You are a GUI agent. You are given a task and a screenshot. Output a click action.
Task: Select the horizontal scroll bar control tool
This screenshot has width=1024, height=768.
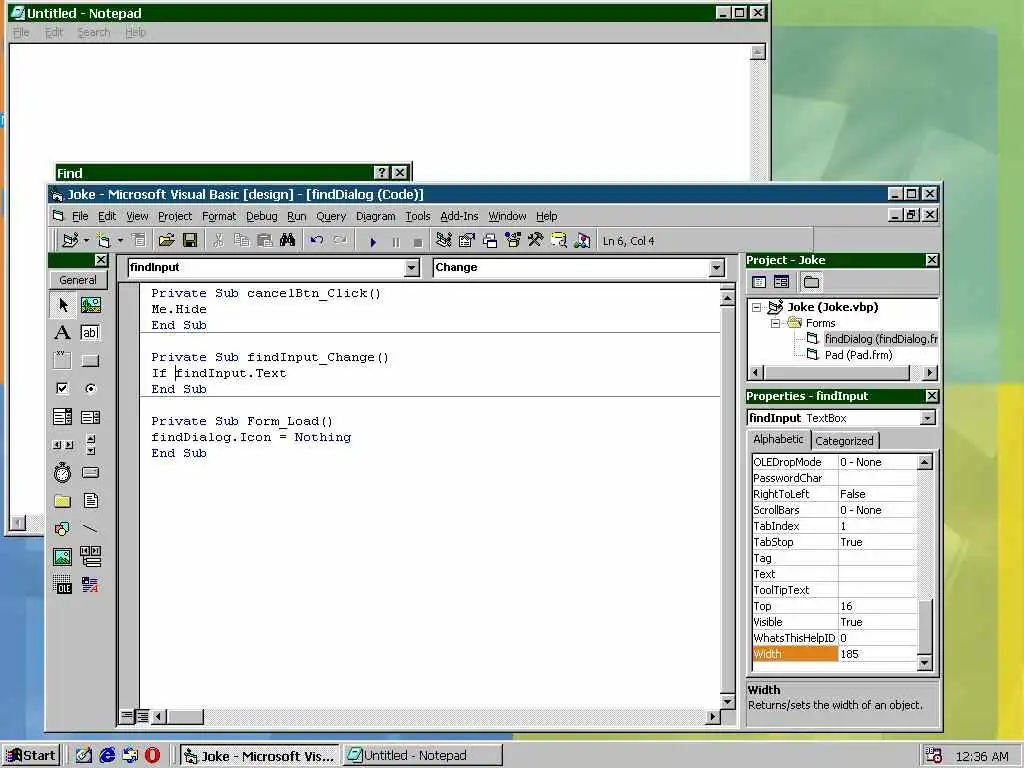[63, 445]
